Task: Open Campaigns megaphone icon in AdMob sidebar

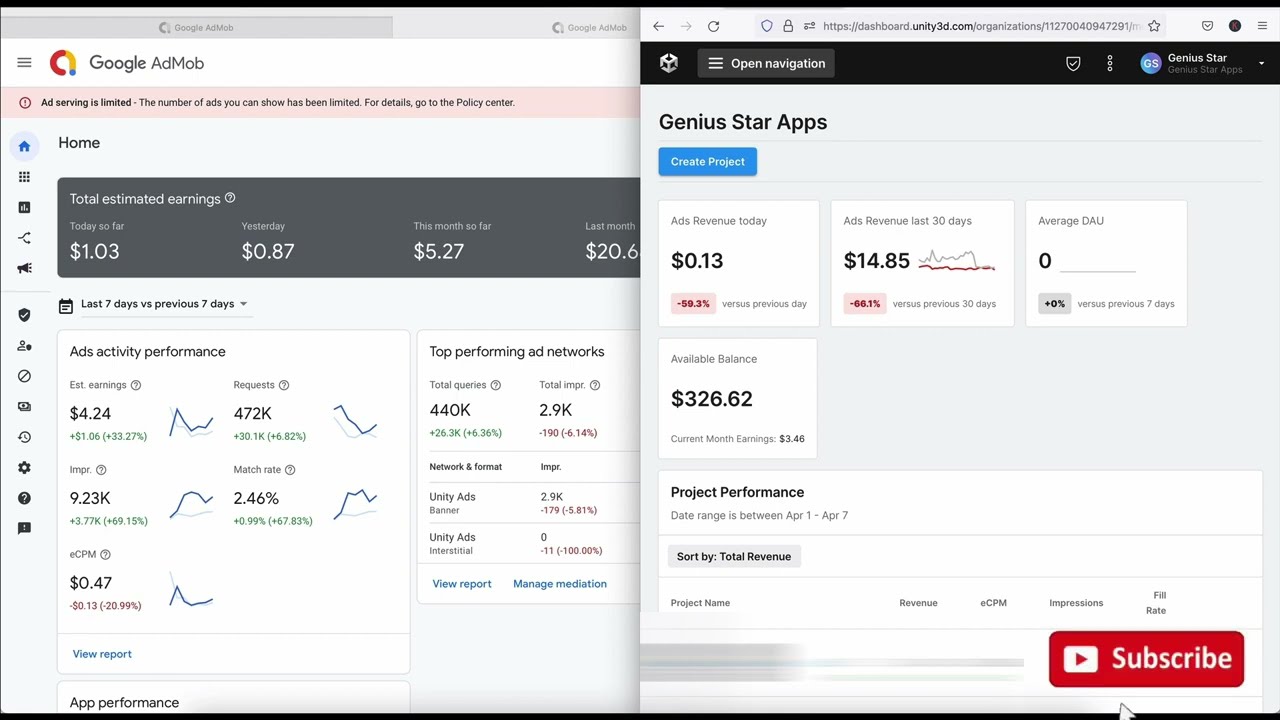Action: tap(24, 268)
